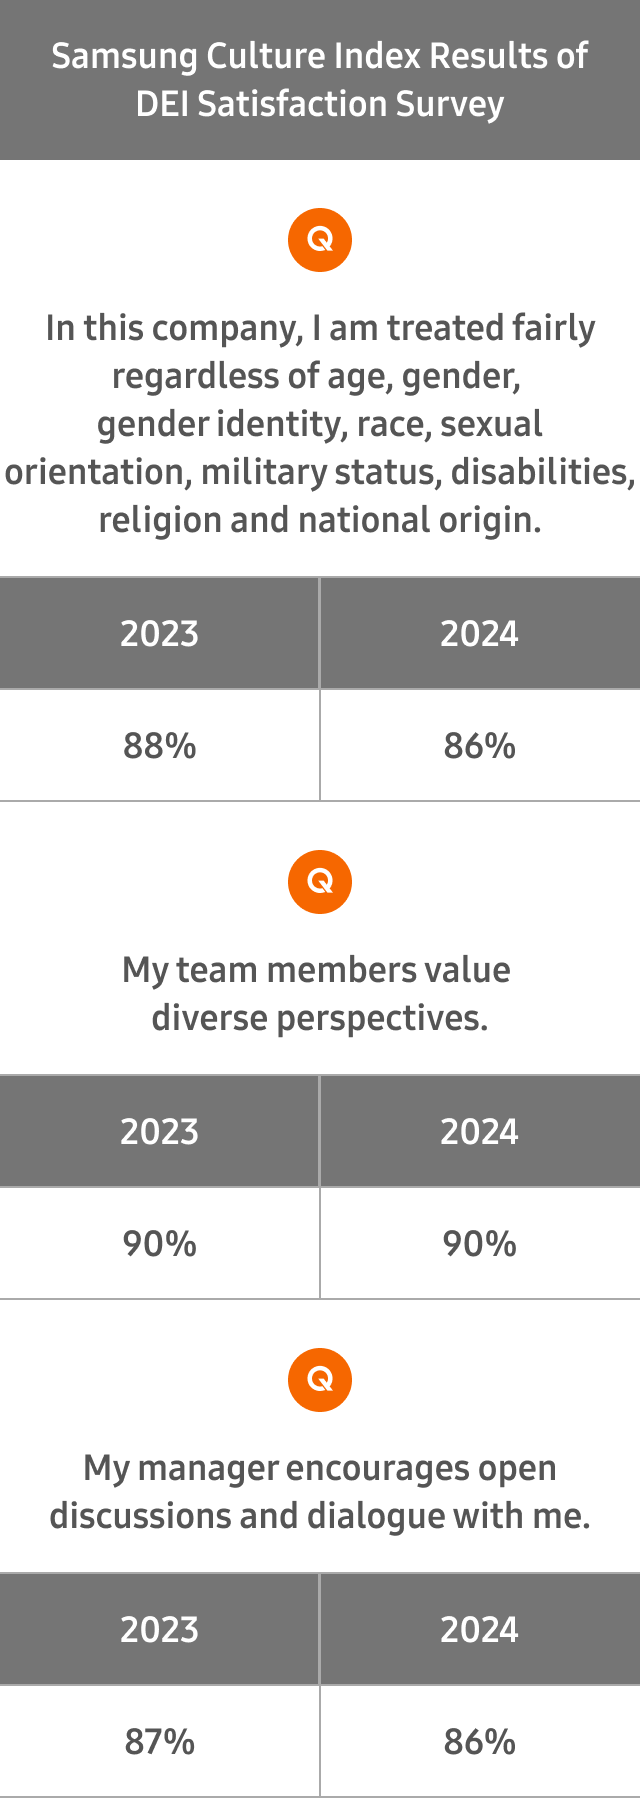The width and height of the screenshot is (640, 1798).
Task: Click the 'Samsung Culture Index Results' survey title
Action: [320, 80]
